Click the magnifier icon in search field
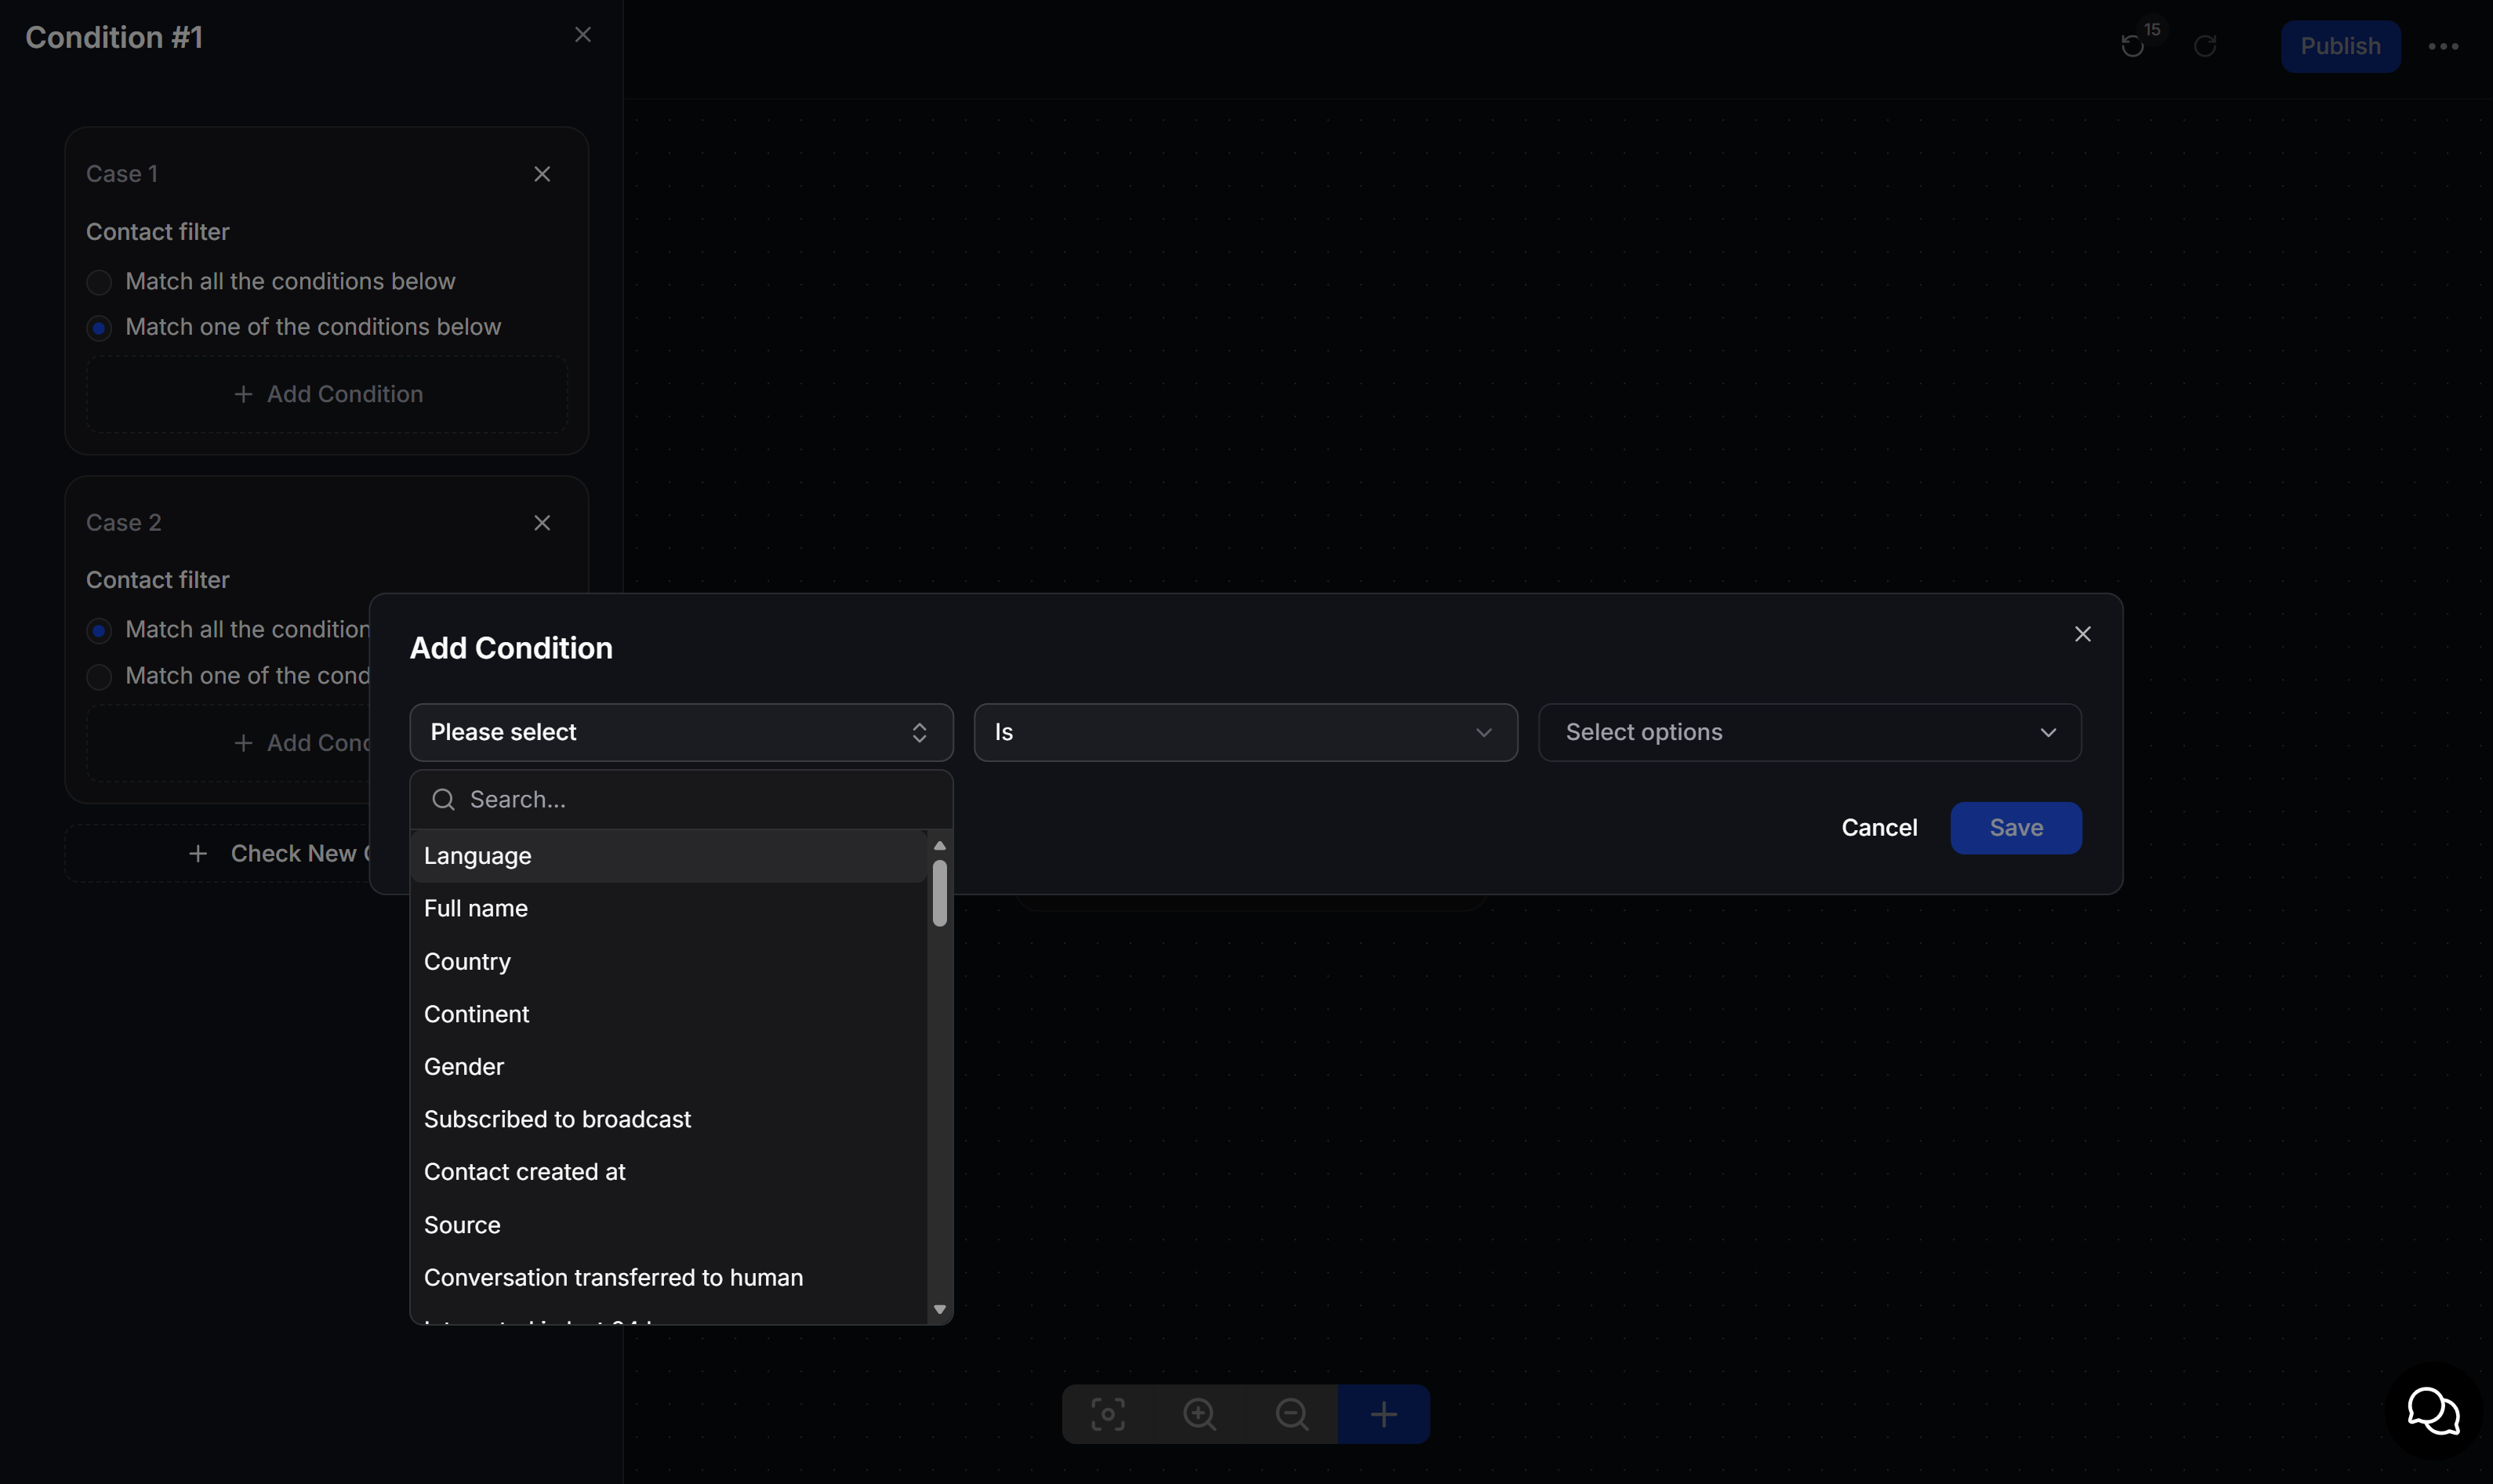The image size is (2493, 1484). [x=443, y=799]
